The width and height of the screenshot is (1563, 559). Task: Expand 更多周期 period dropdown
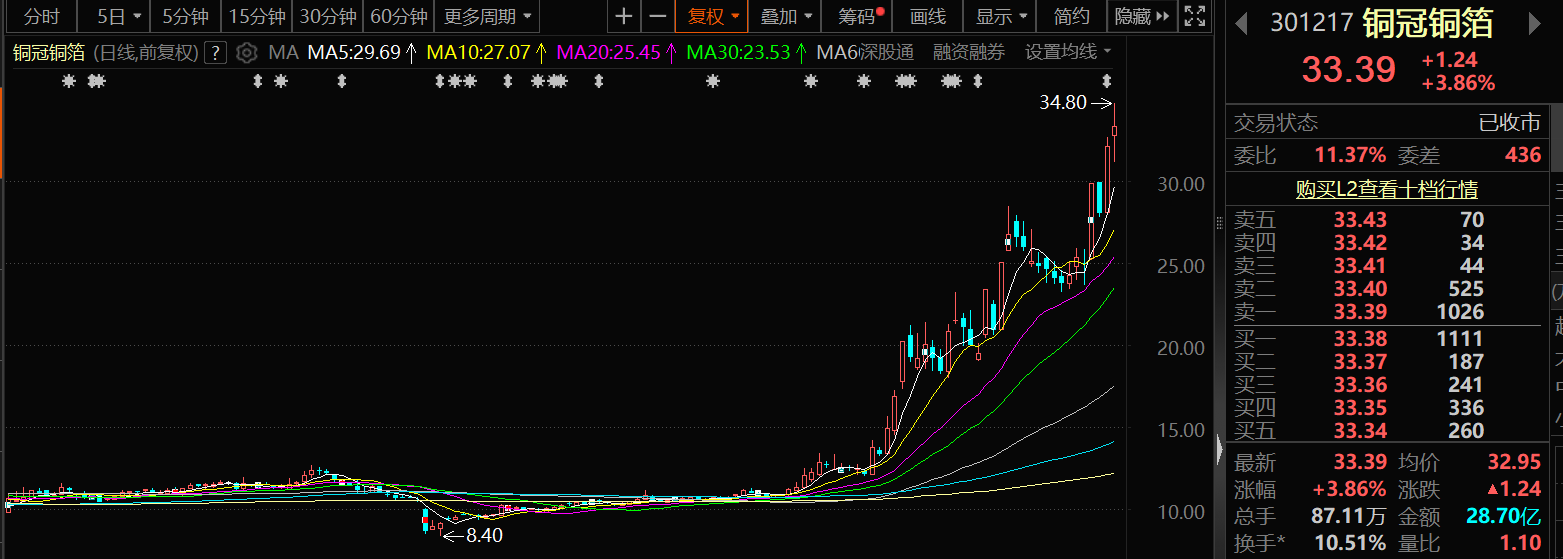pyautogui.click(x=489, y=16)
